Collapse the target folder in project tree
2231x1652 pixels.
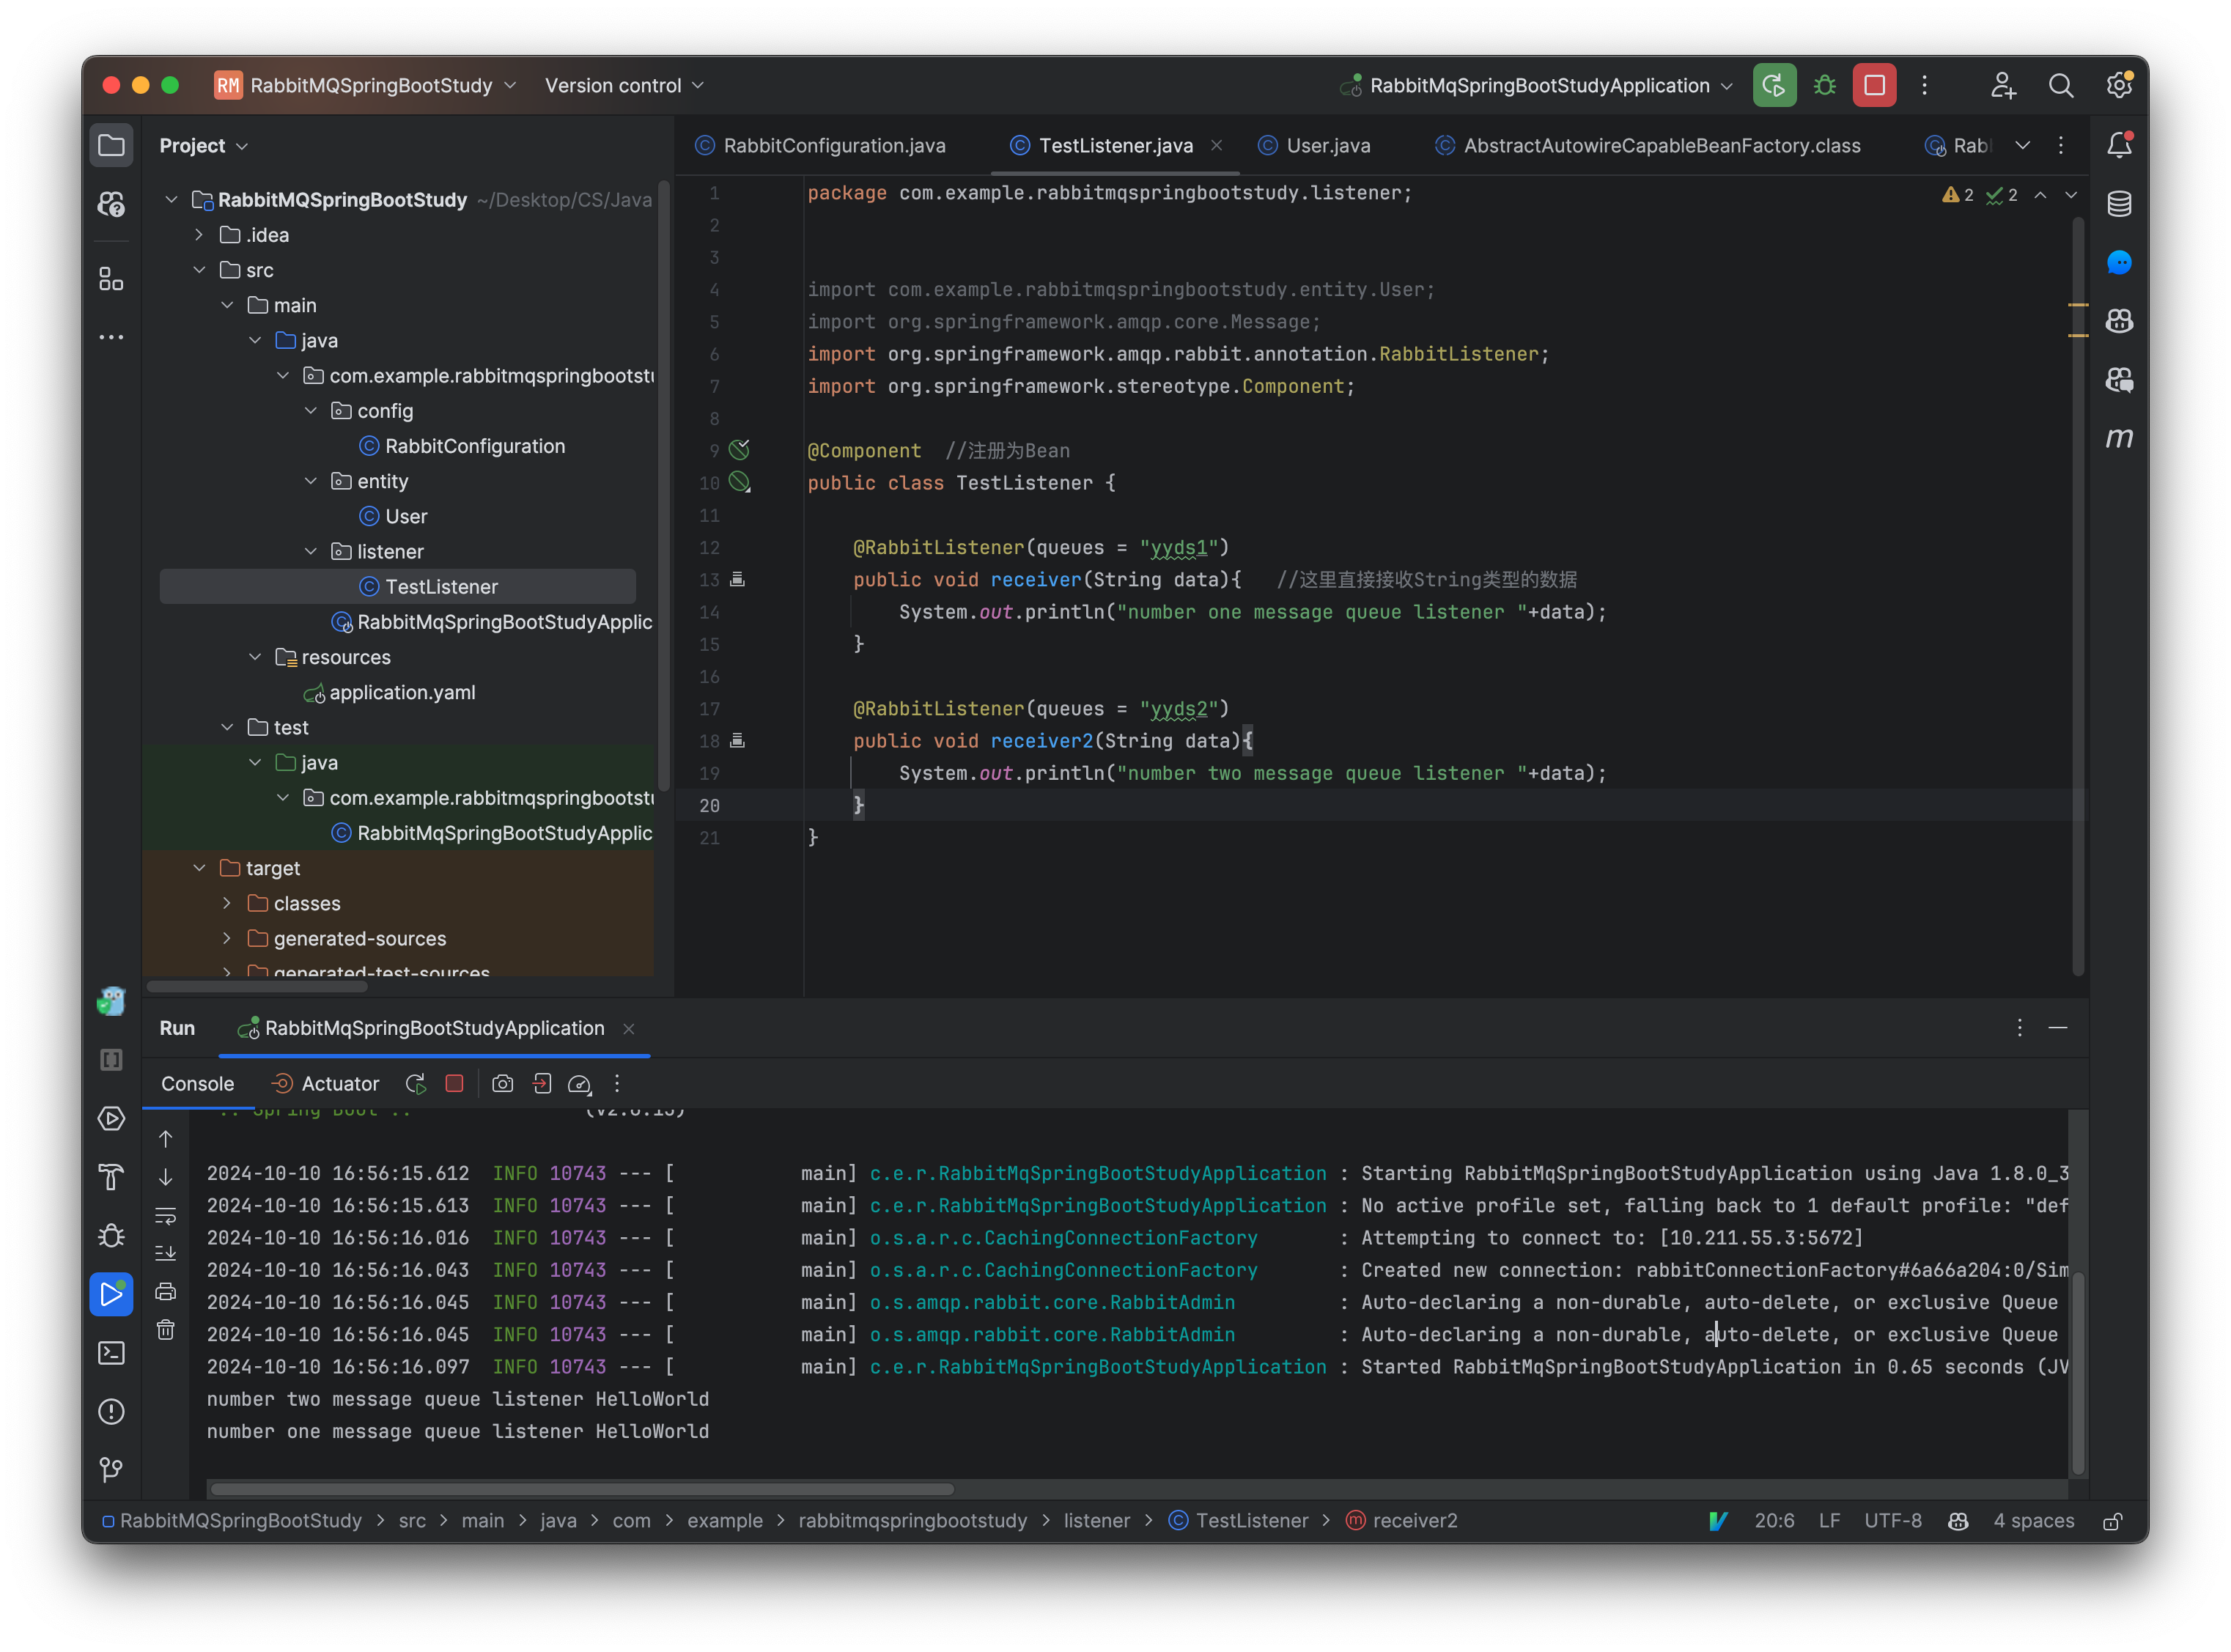[199, 868]
